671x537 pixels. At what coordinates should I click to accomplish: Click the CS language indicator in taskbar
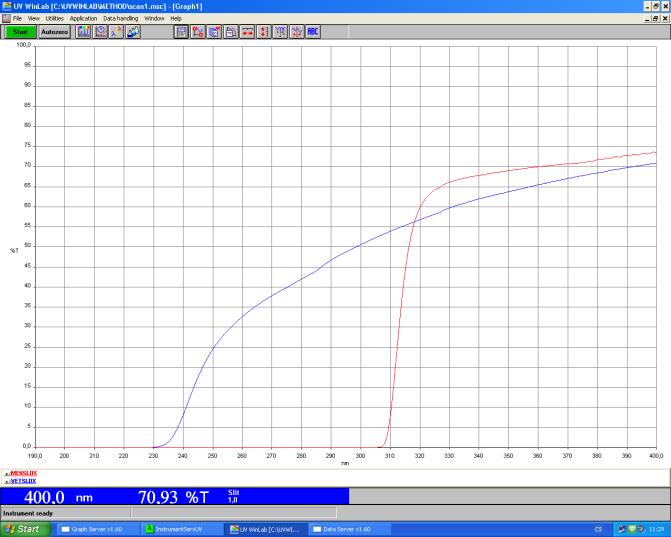598,529
